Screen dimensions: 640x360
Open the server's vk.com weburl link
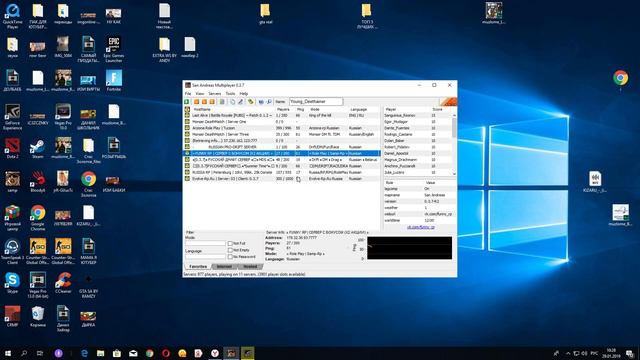point(420,227)
